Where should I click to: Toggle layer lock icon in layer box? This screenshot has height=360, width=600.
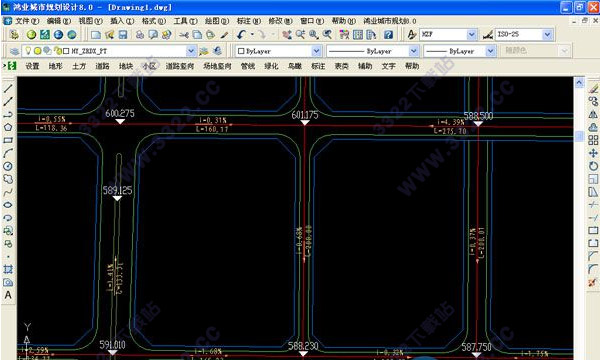pyautogui.click(x=58, y=50)
